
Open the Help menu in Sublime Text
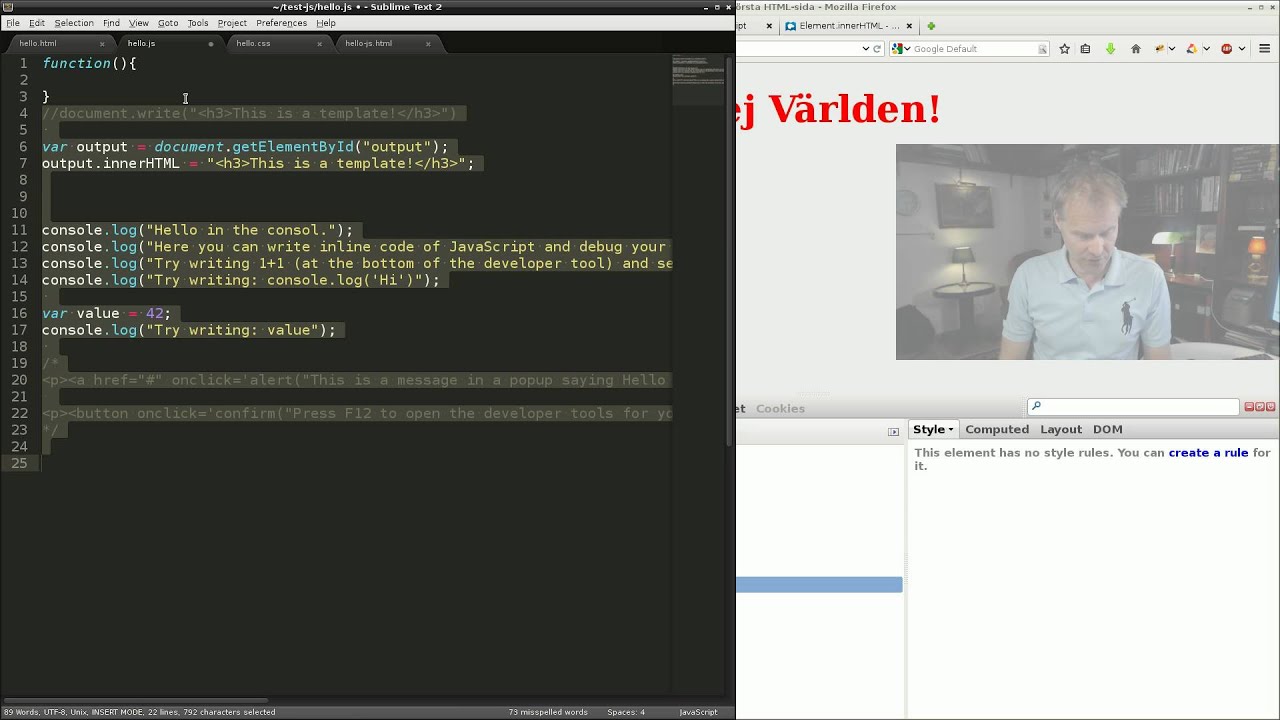(326, 23)
